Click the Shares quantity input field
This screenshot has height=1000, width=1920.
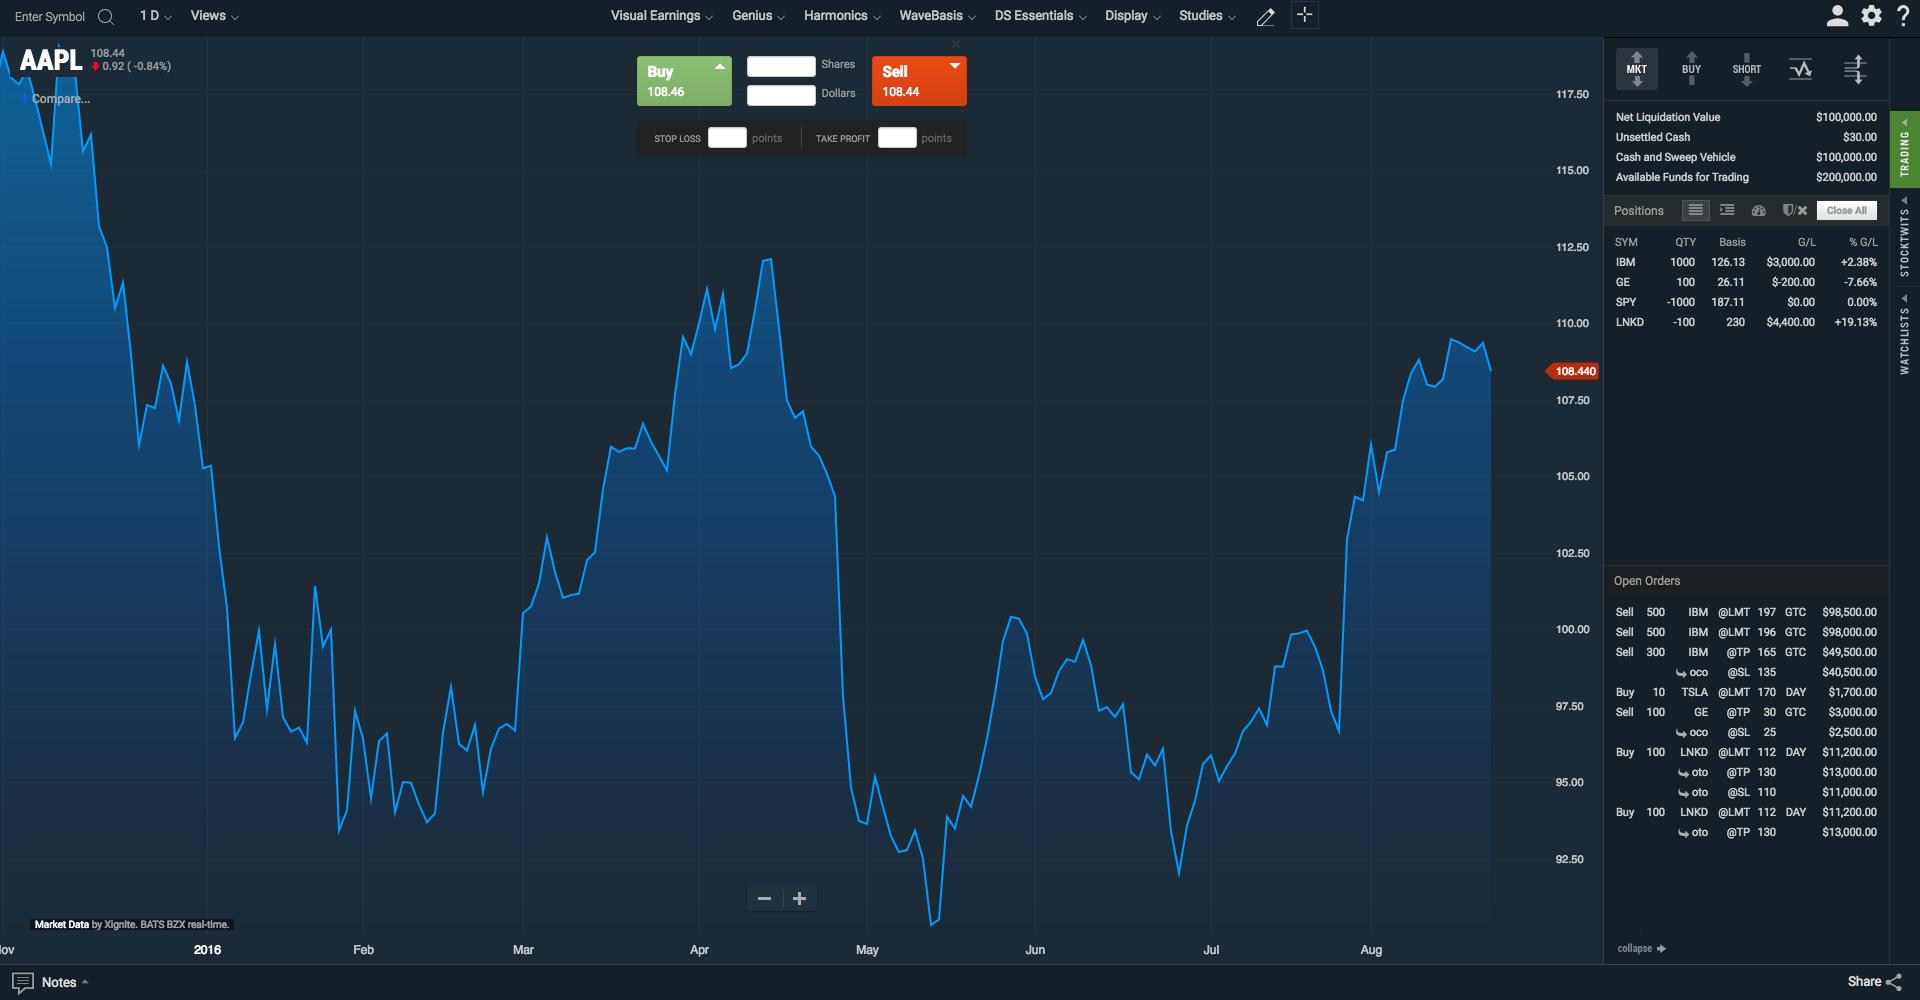click(x=781, y=66)
